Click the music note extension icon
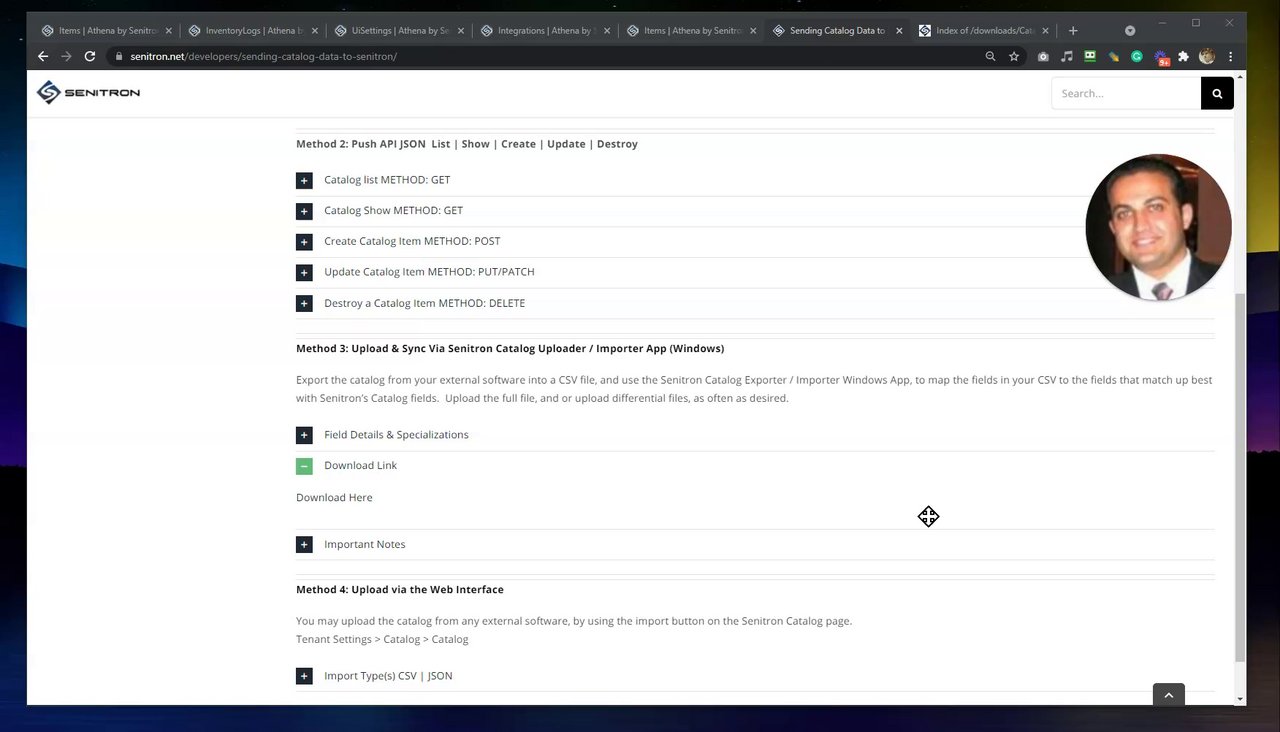 [x=1067, y=57]
